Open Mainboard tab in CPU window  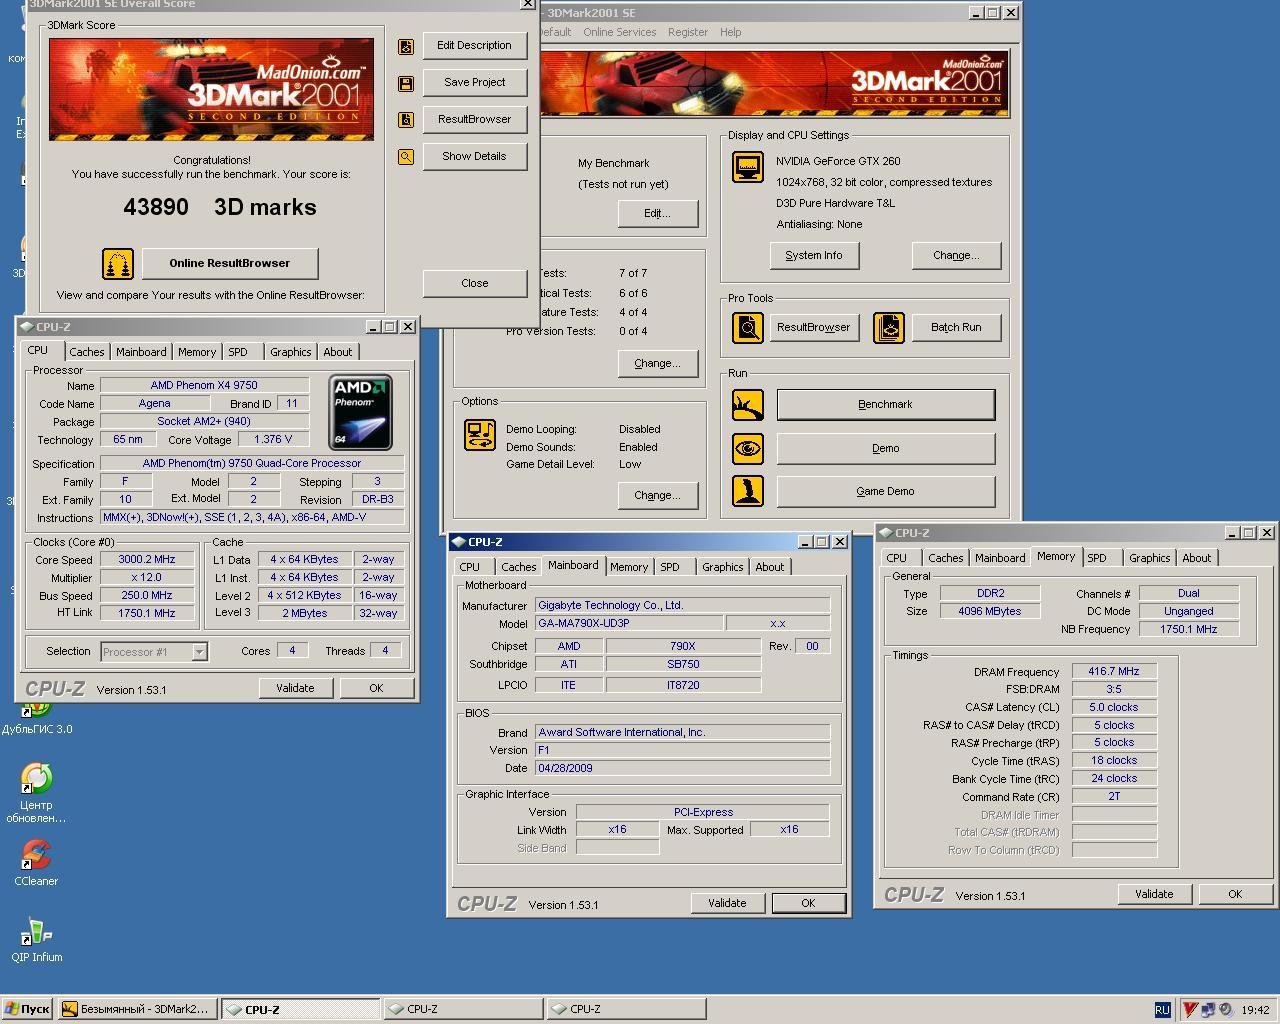141,352
